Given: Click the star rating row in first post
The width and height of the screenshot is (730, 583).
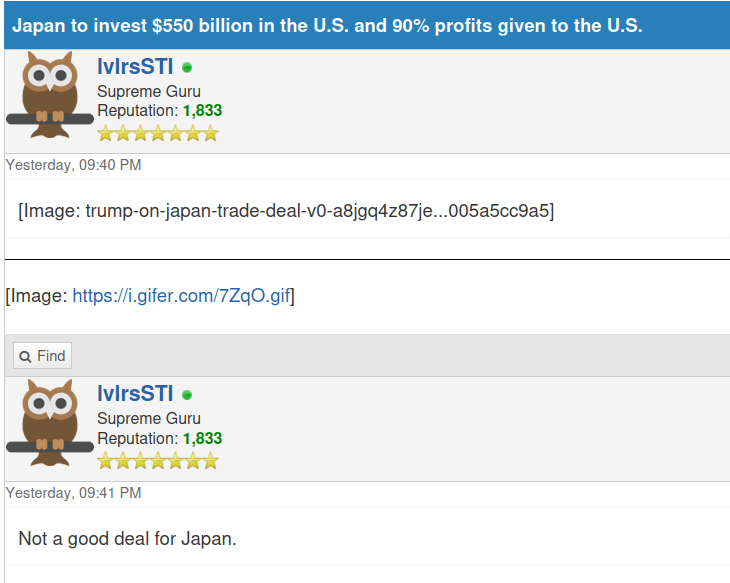Looking at the screenshot, I should click(158, 133).
